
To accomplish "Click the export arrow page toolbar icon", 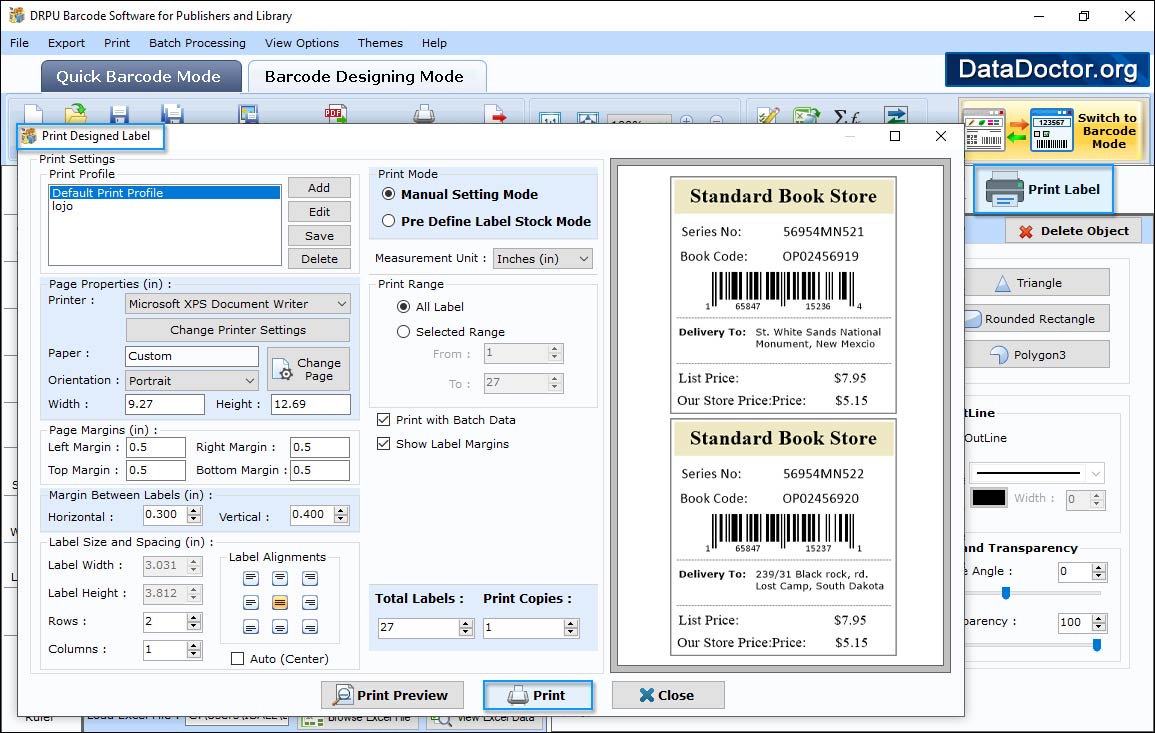I will pos(496,114).
